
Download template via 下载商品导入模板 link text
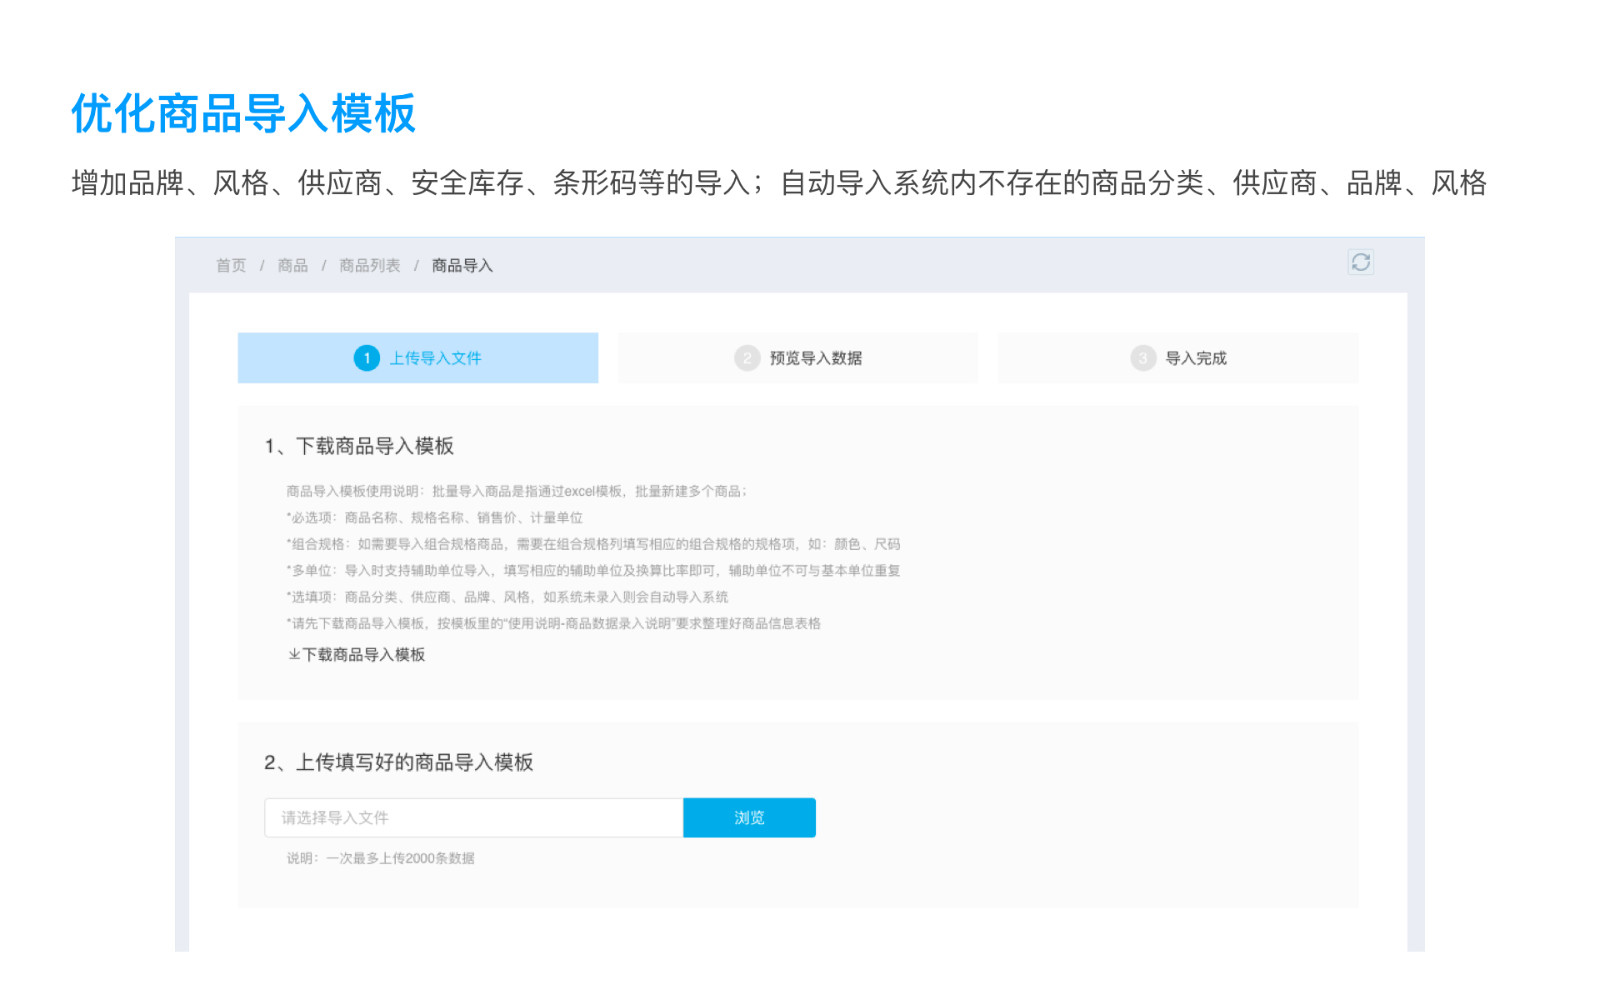pyautogui.click(x=364, y=654)
